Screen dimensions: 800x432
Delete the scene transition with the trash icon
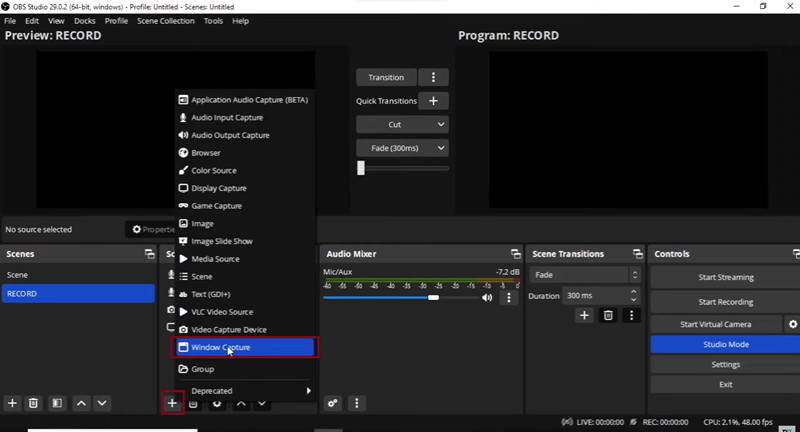point(608,315)
